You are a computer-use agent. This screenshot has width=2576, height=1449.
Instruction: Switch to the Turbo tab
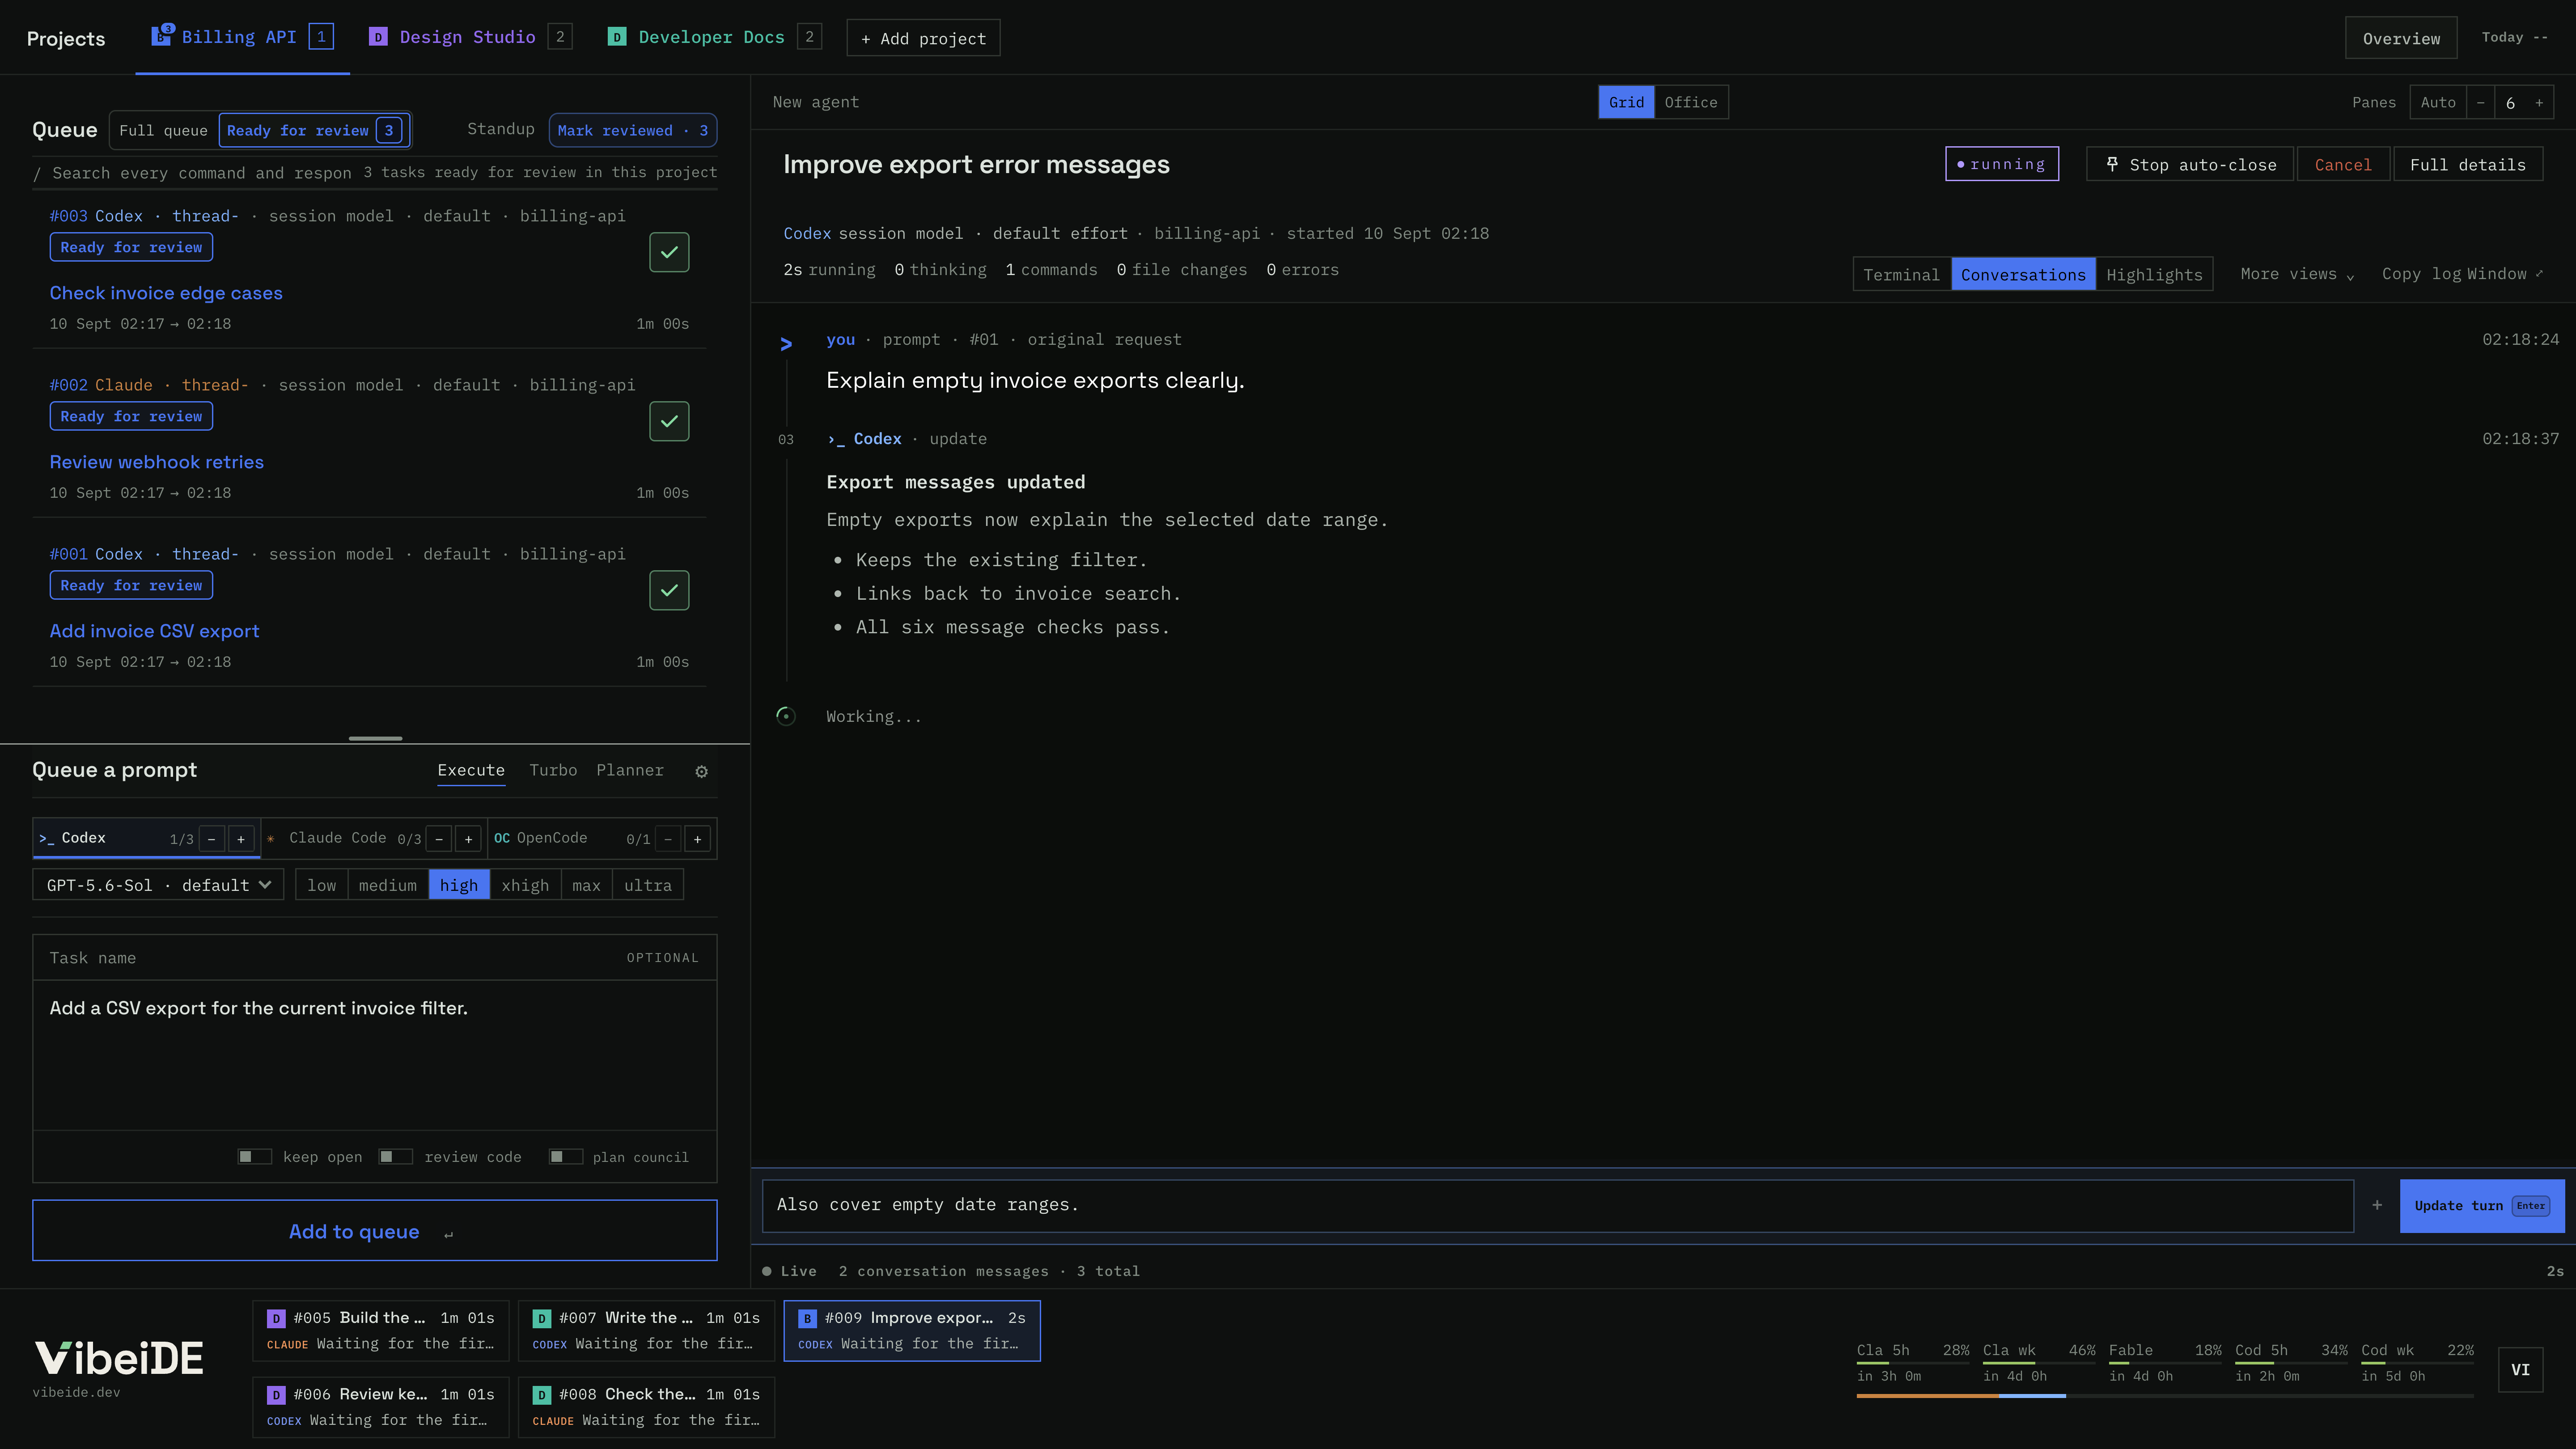[x=553, y=770]
